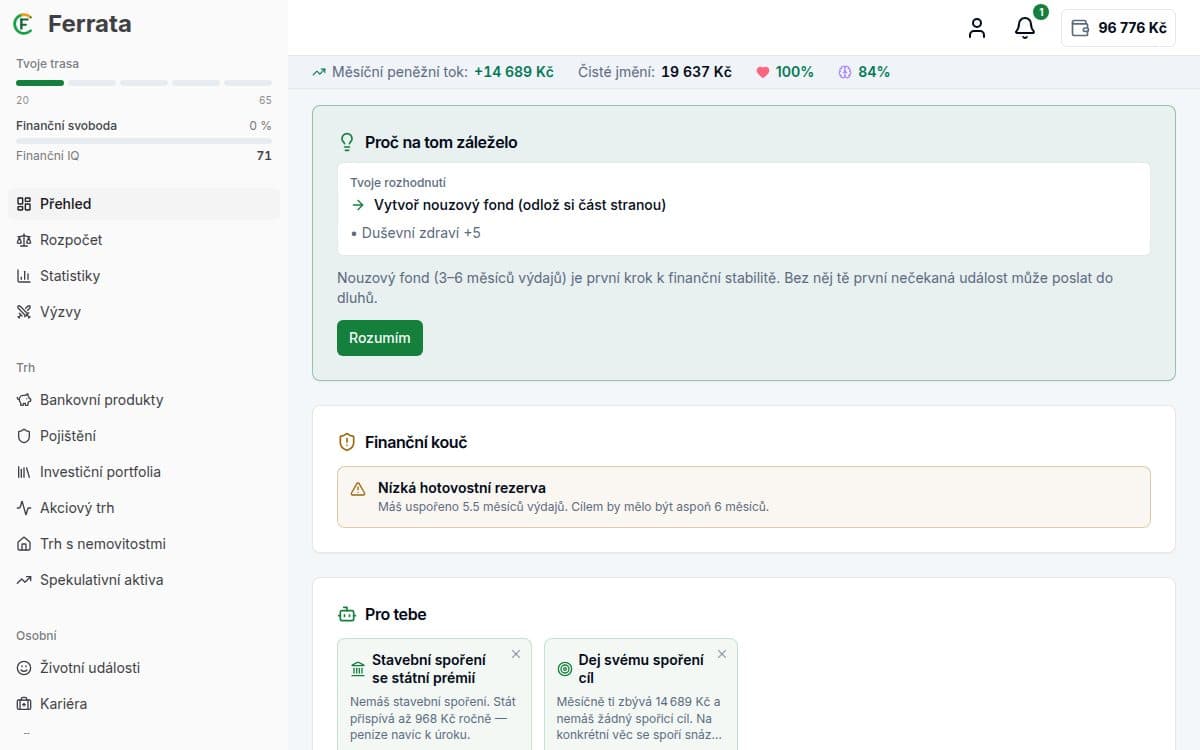Click the Kariéra briefcase icon
Viewport: 1200px width, 750px height.
click(24, 704)
